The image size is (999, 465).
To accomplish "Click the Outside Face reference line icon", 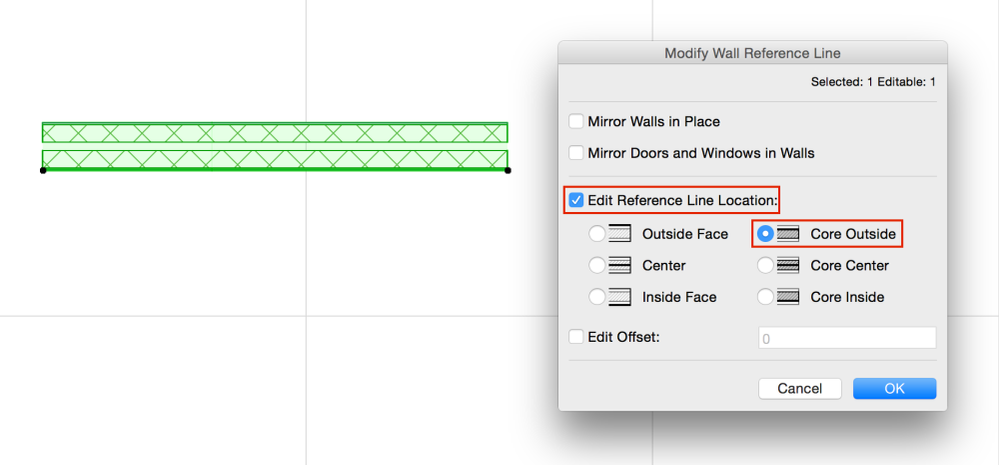I will (x=620, y=234).
